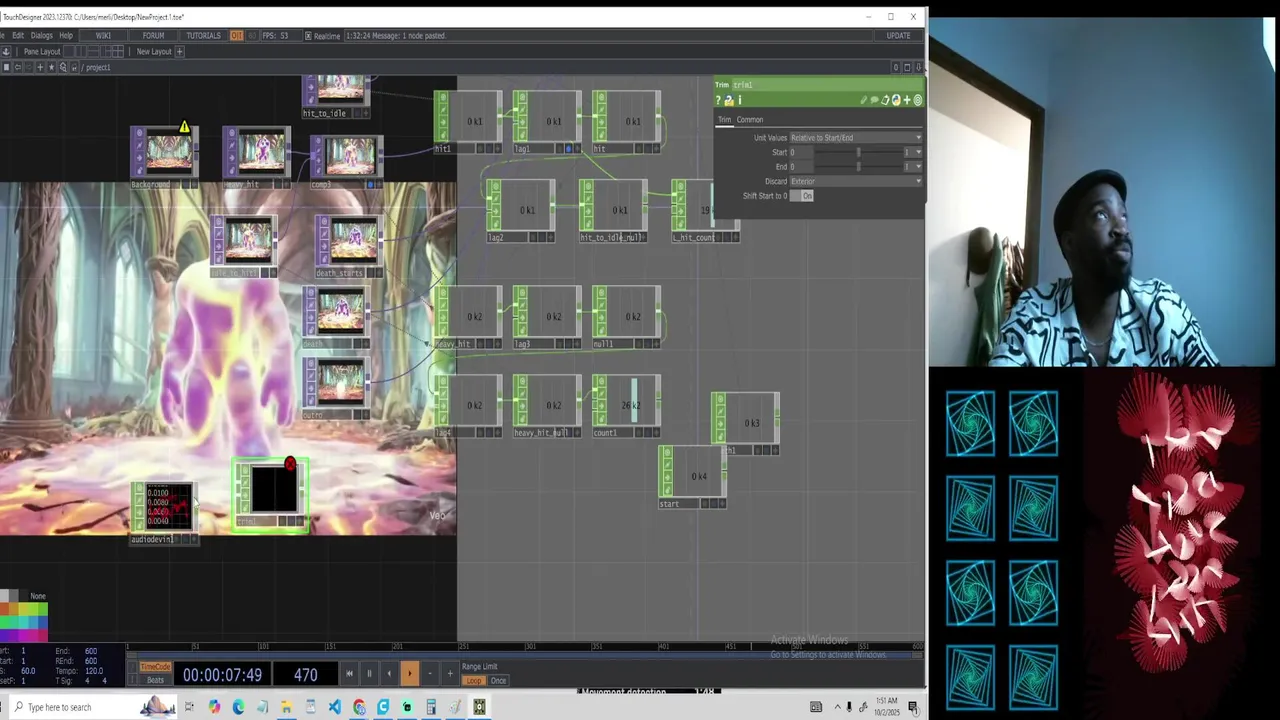Open the Edit menu
The width and height of the screenshot is (1280, 720).
18,35
